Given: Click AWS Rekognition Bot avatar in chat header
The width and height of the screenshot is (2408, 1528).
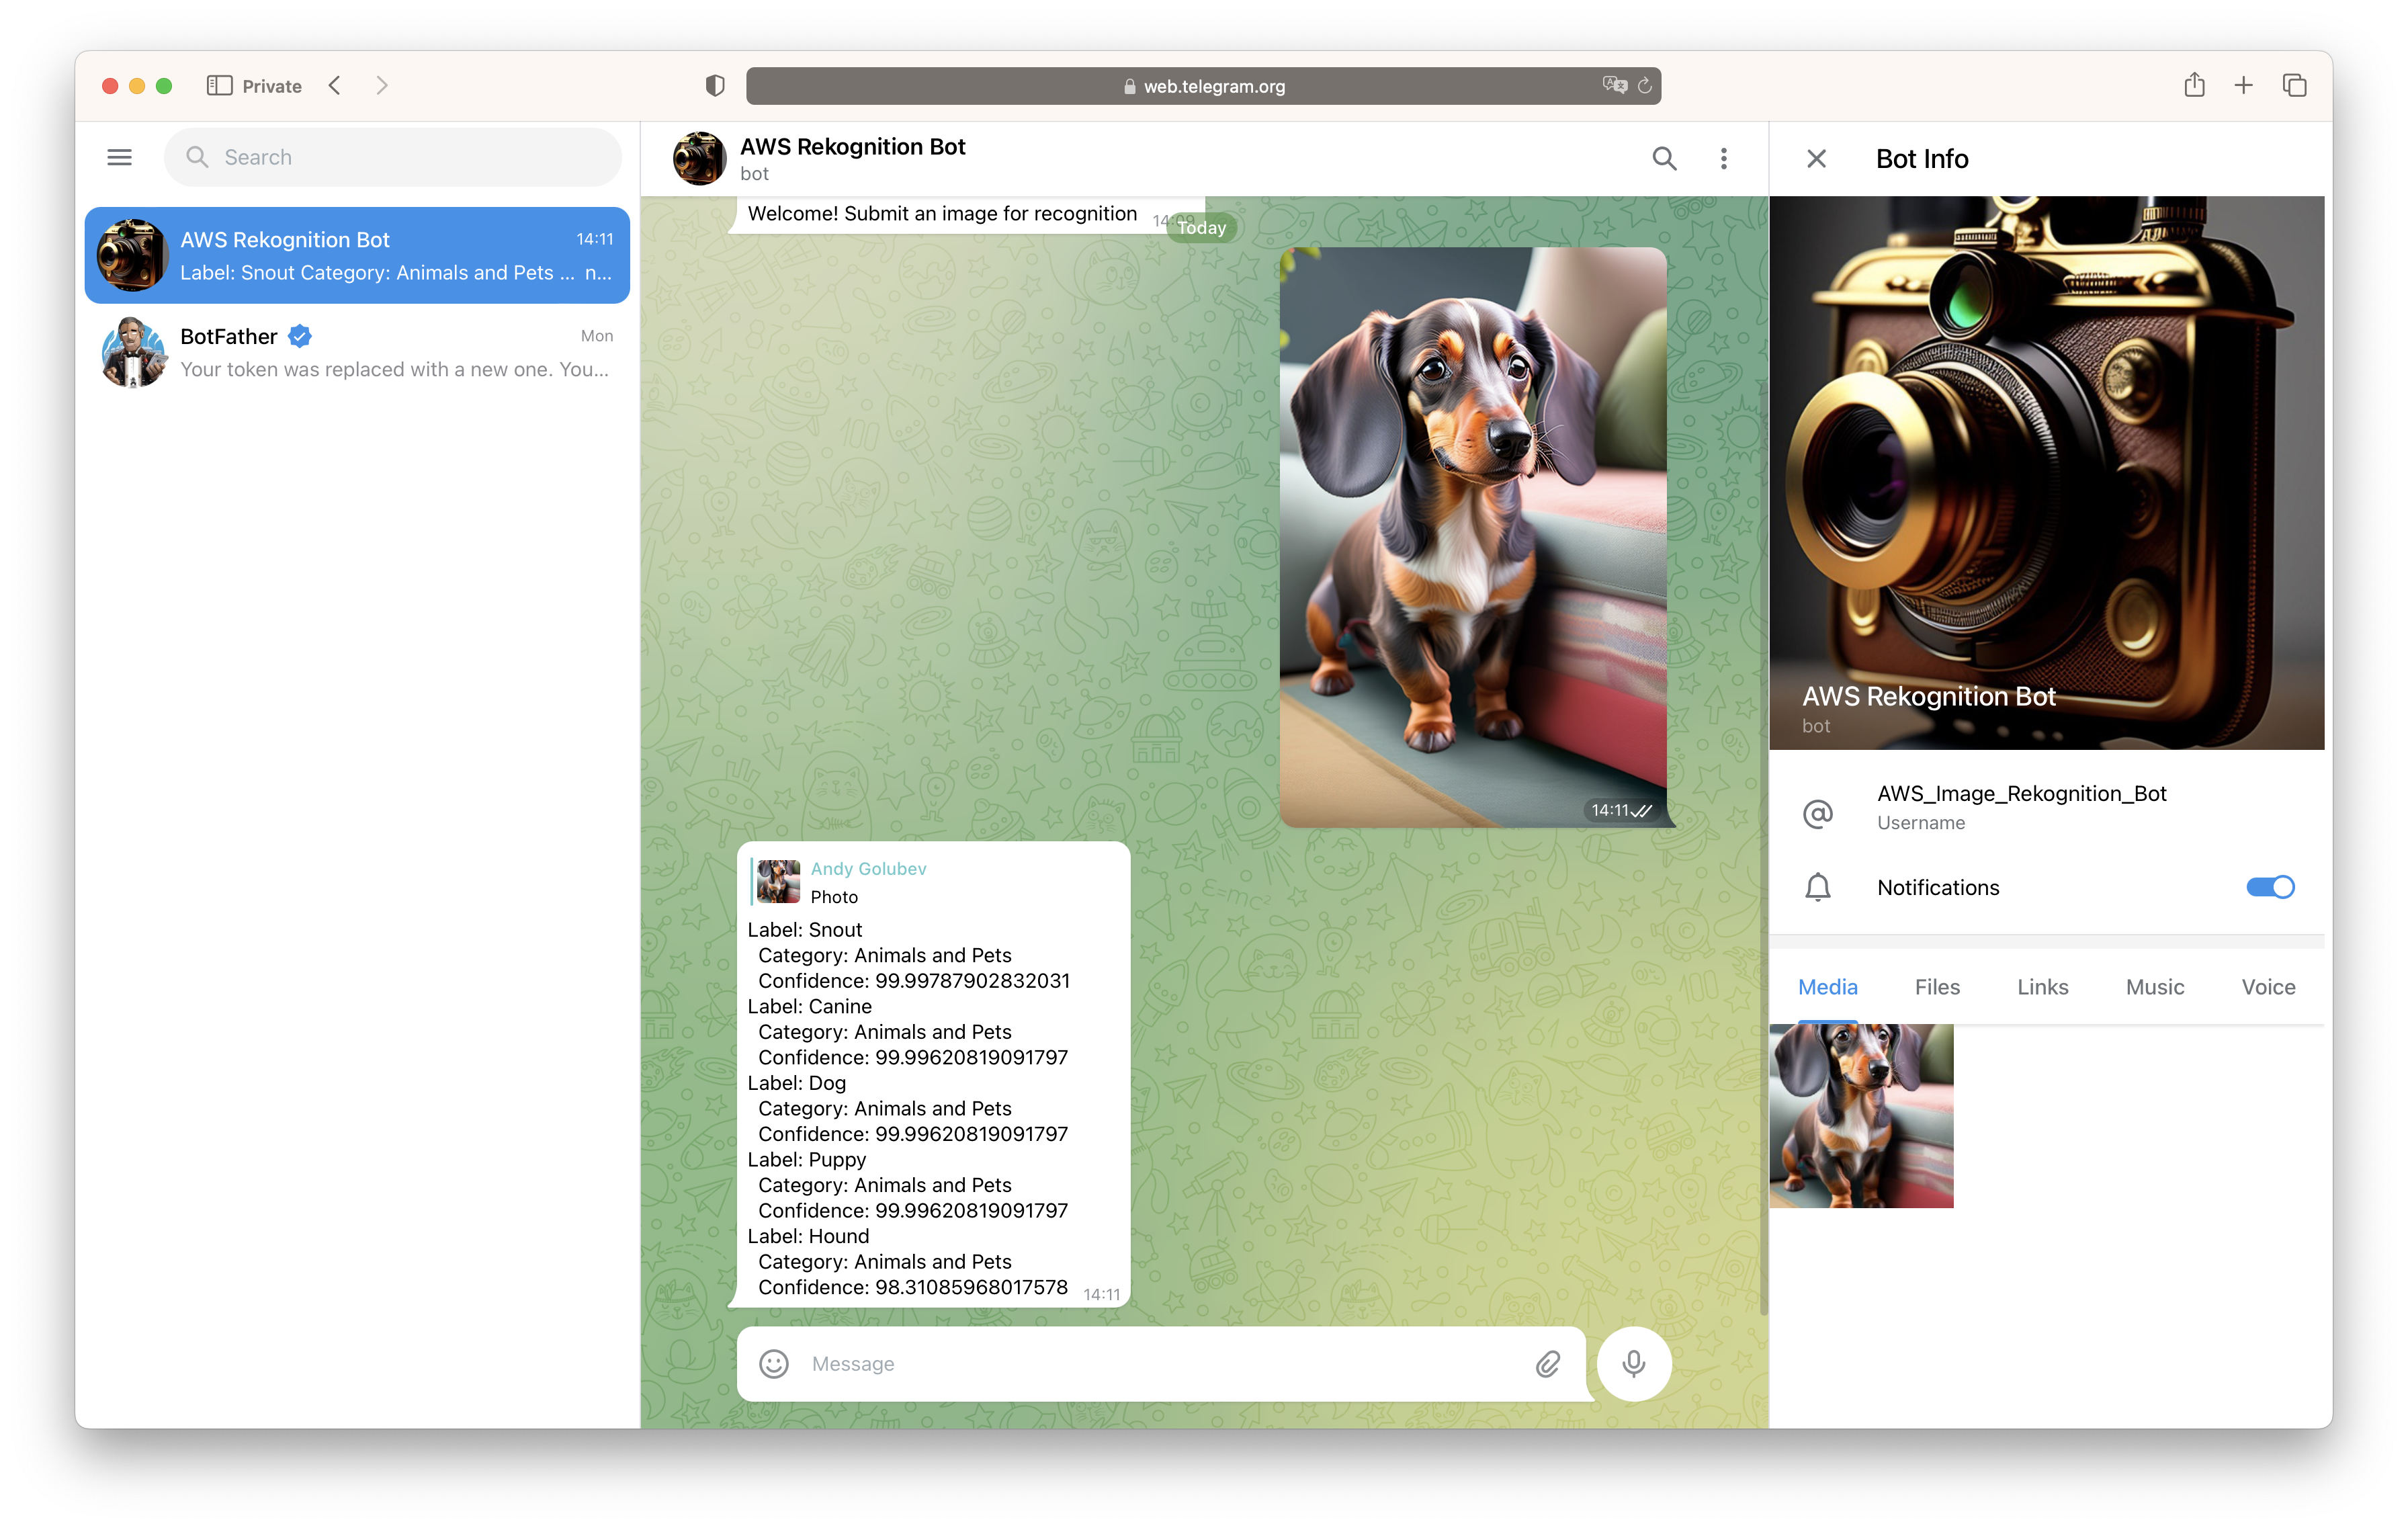Looking at the screenshot, I should [699, 158].
